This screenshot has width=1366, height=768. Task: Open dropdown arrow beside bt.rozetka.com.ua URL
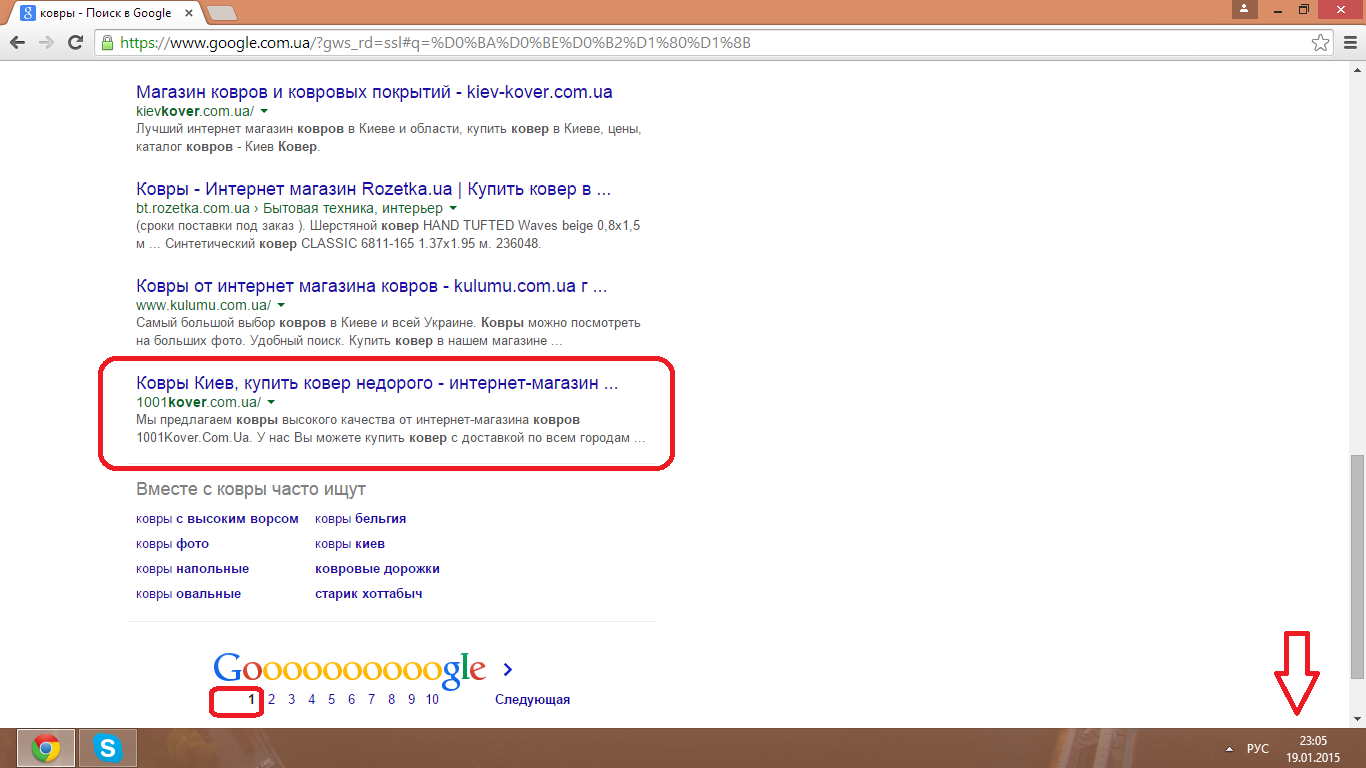(453, 208)
